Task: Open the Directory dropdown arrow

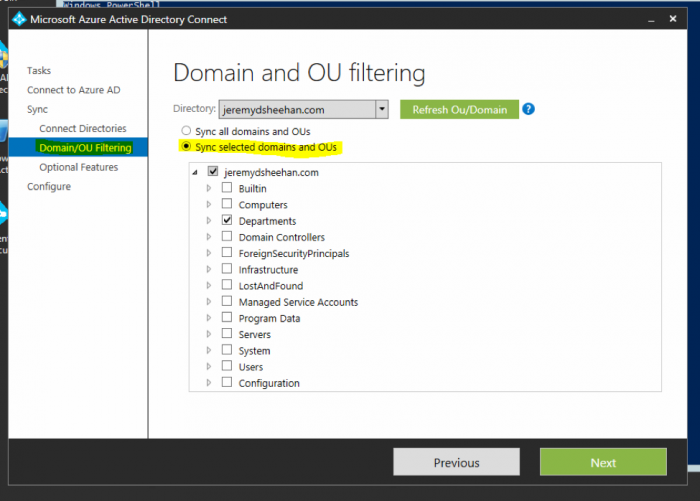Action: pyautogui.click(x=382, y=109)
